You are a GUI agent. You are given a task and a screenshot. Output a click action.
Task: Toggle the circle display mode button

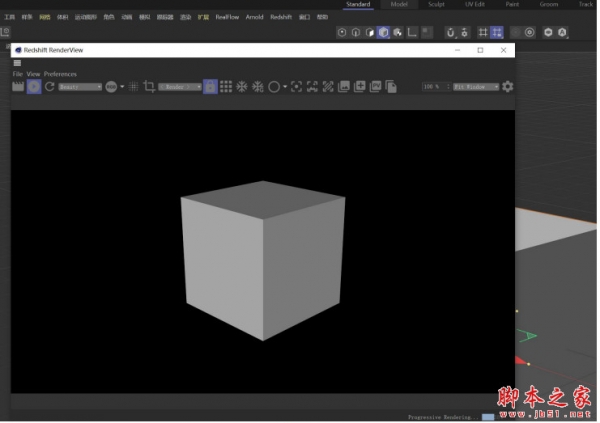[273, 87]
